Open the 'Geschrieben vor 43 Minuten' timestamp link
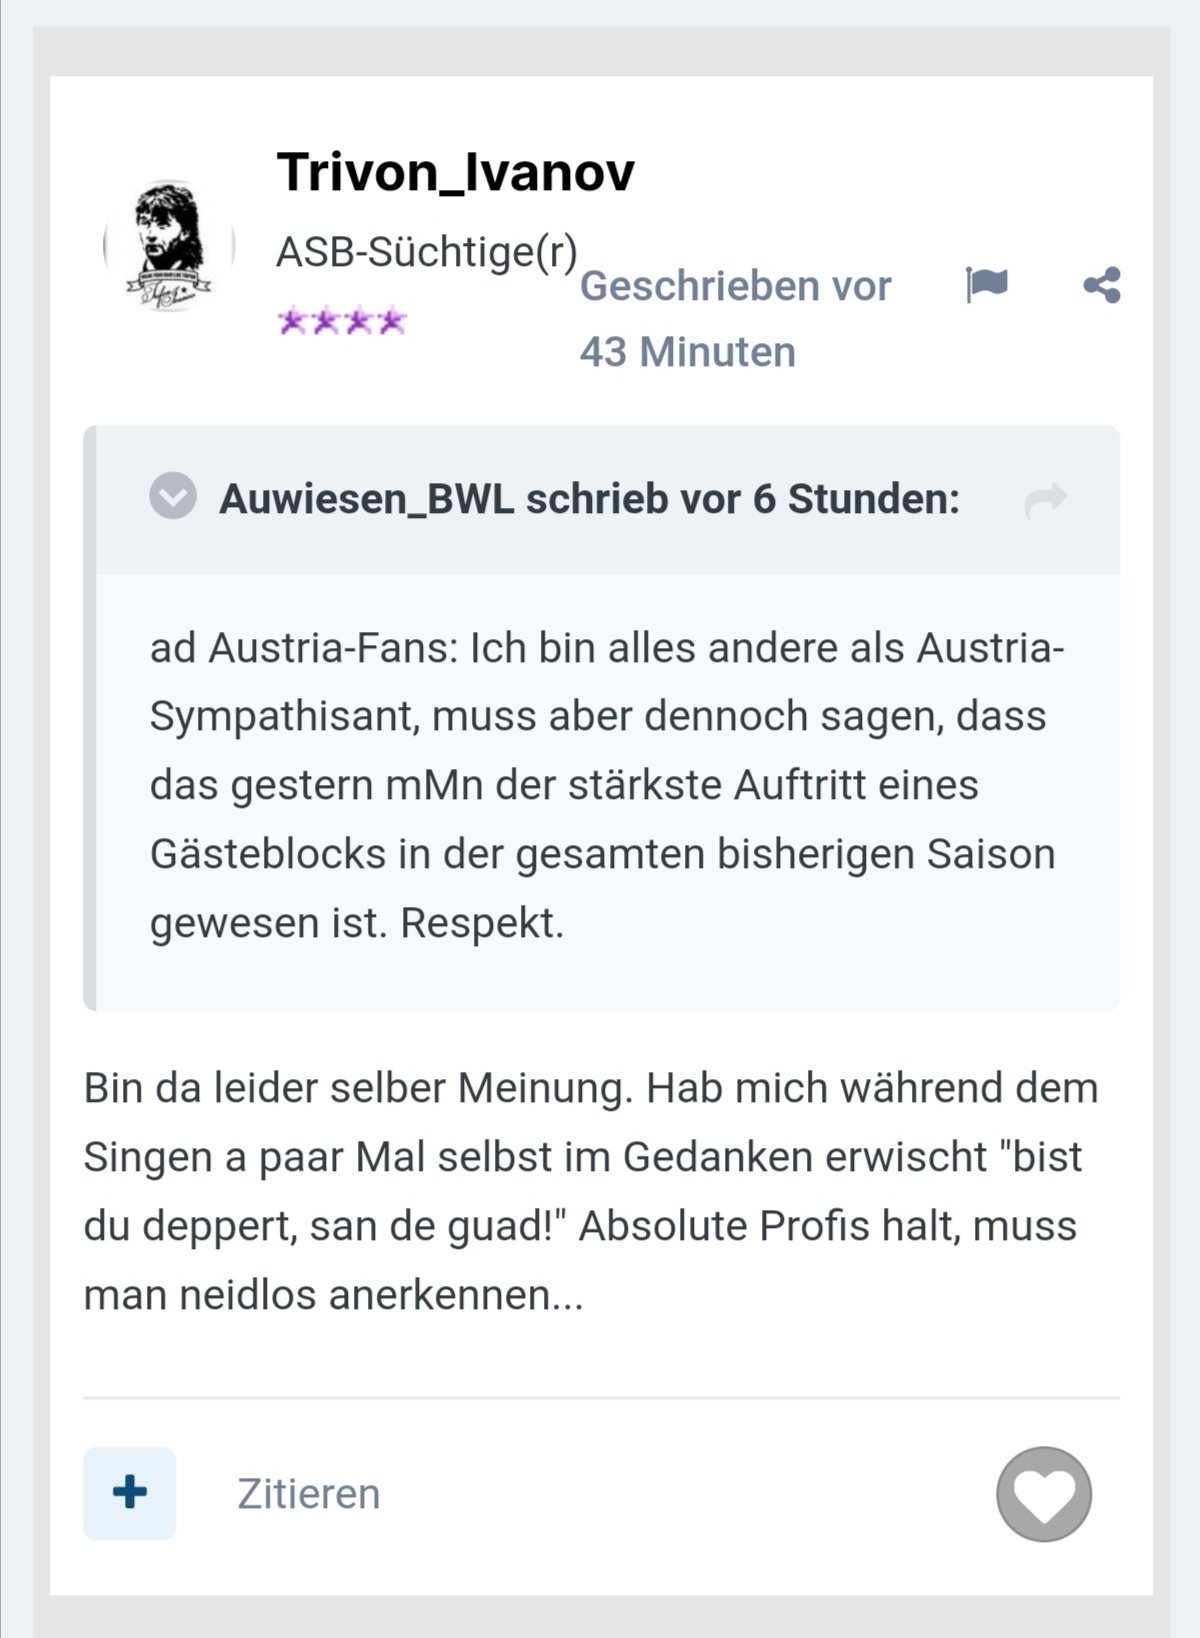This screenshot has width=1200, height=1638. point(735,319)
